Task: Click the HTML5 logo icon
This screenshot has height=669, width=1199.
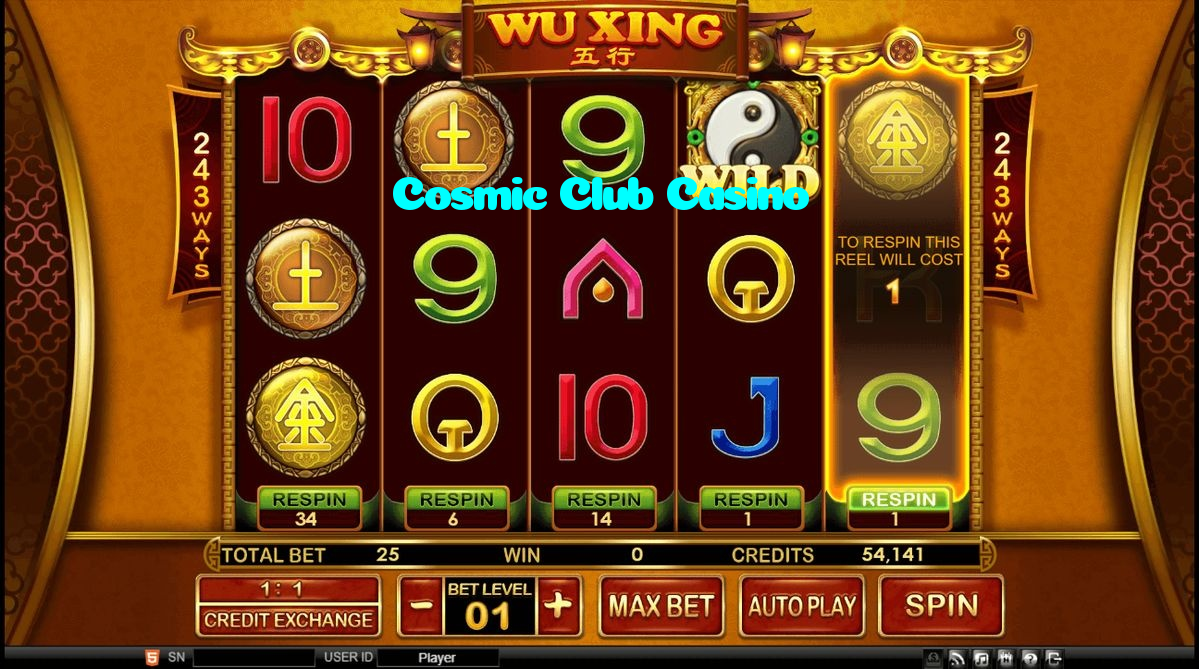Action: click(152, 658)
